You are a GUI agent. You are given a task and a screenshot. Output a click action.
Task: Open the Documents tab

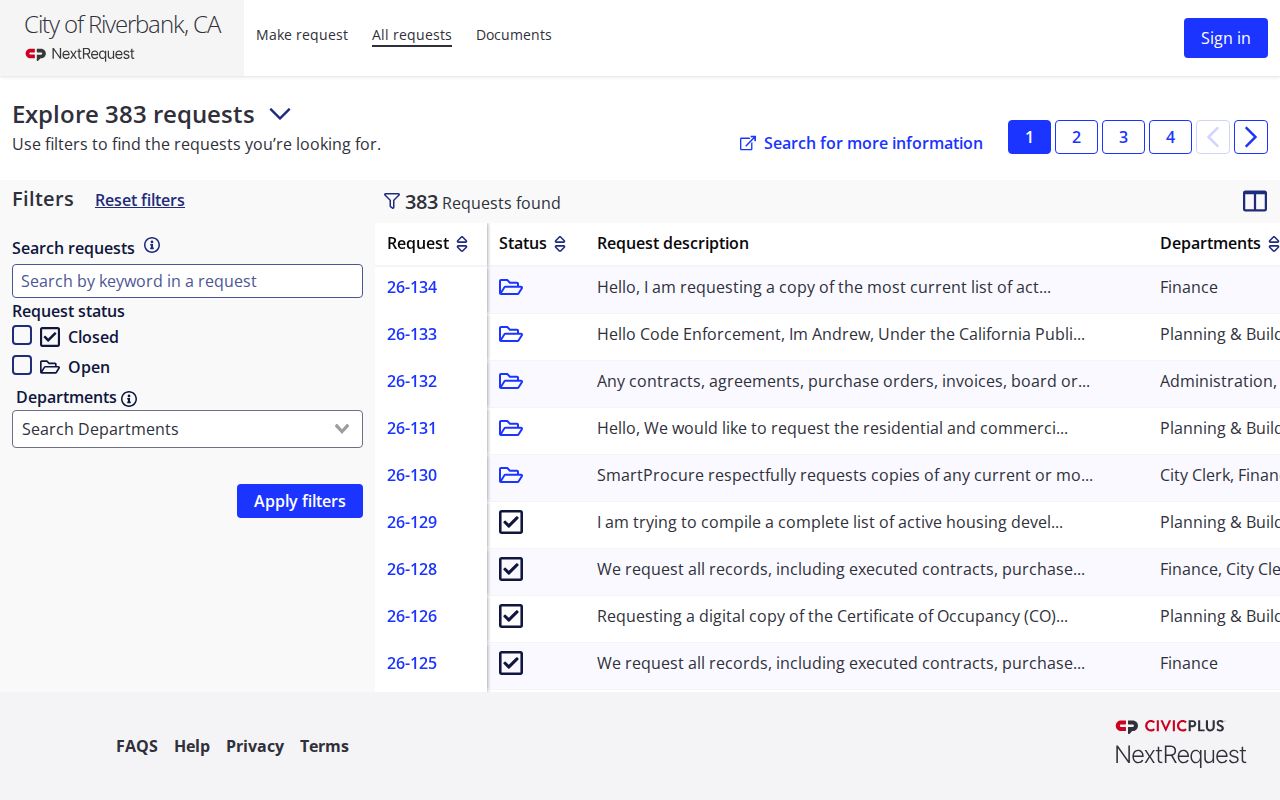[x=514, y=35]
